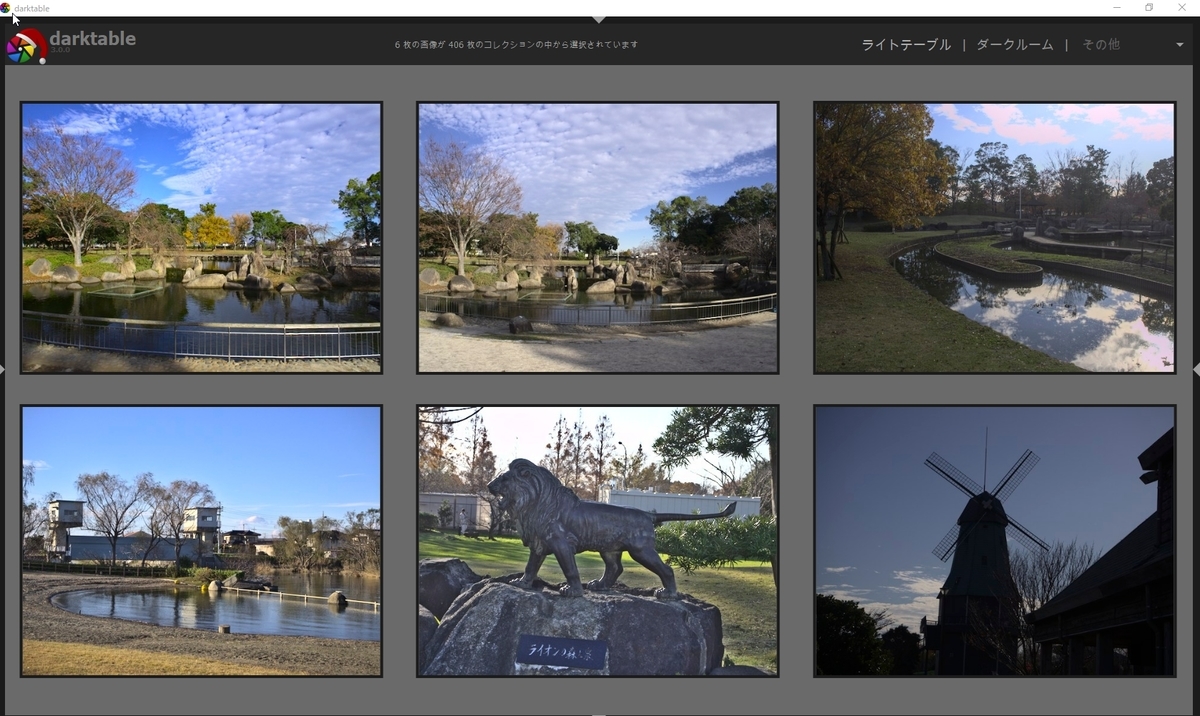
Task: Minimize the darktable window
Action: [1117, 8]
